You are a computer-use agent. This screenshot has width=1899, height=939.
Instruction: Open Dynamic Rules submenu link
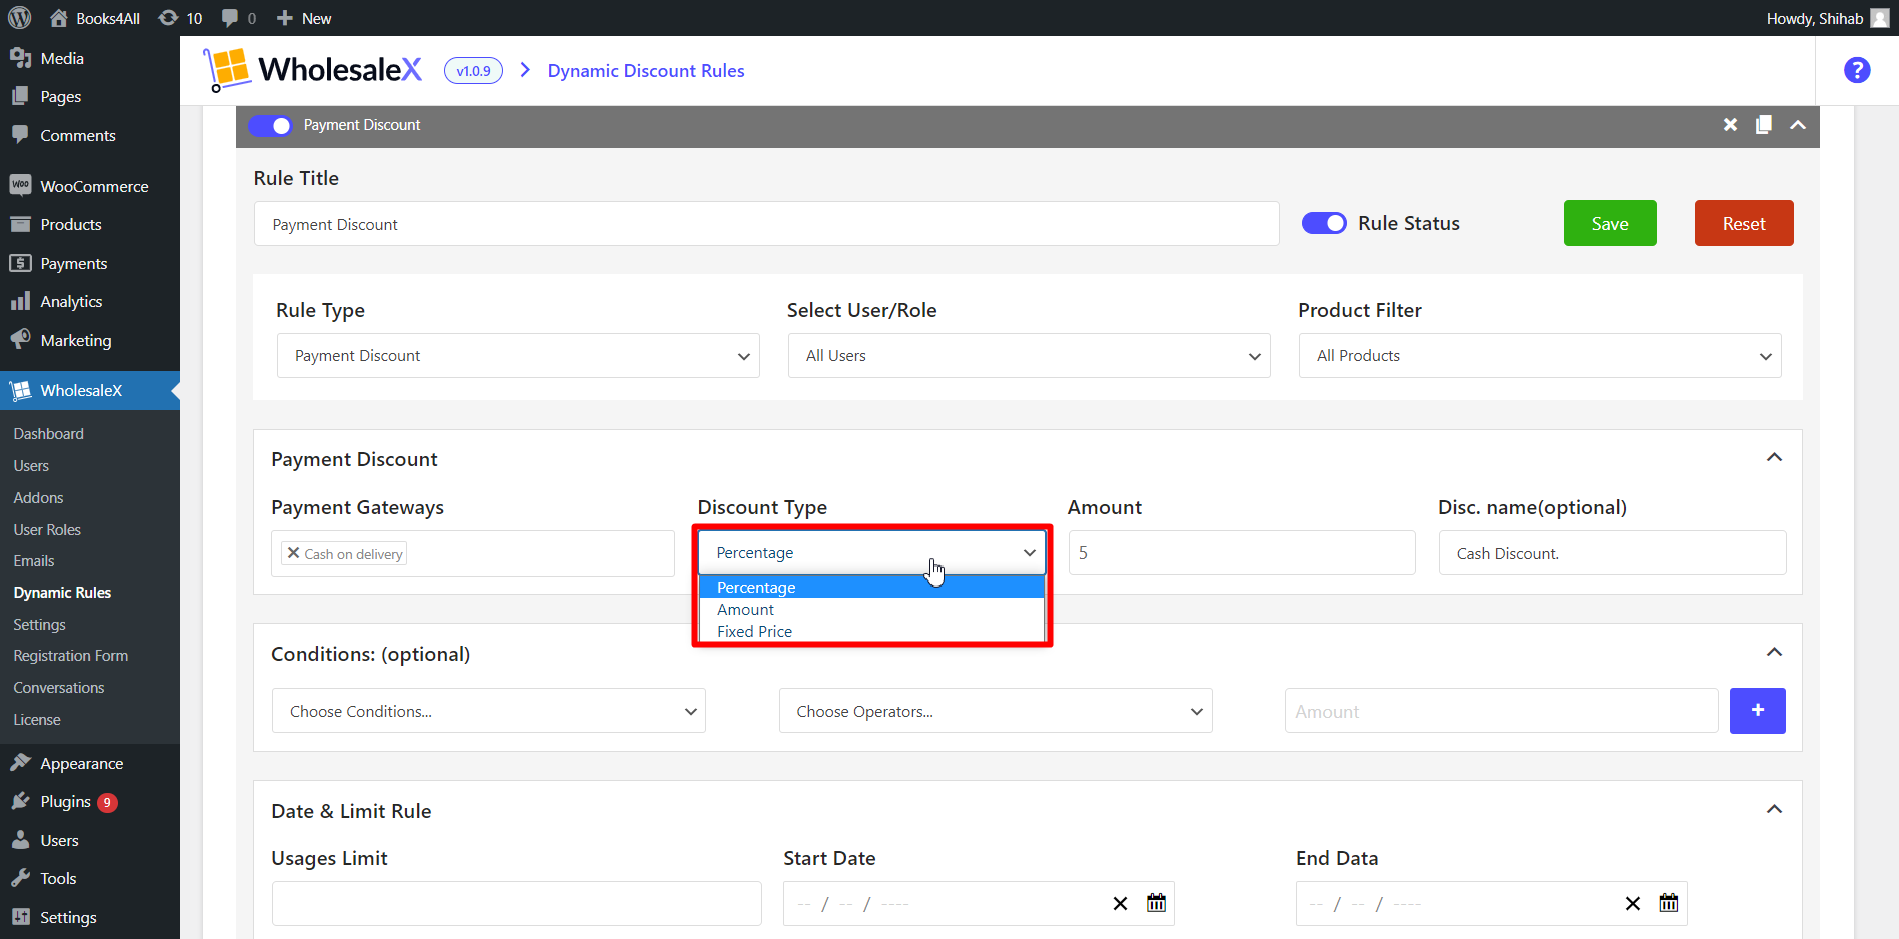[62, 593]
